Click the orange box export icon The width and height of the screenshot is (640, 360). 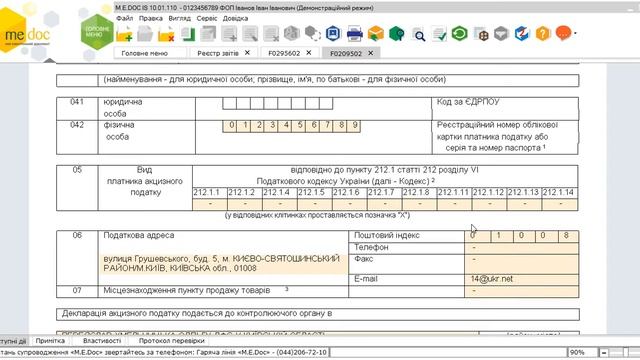point(376,34)
